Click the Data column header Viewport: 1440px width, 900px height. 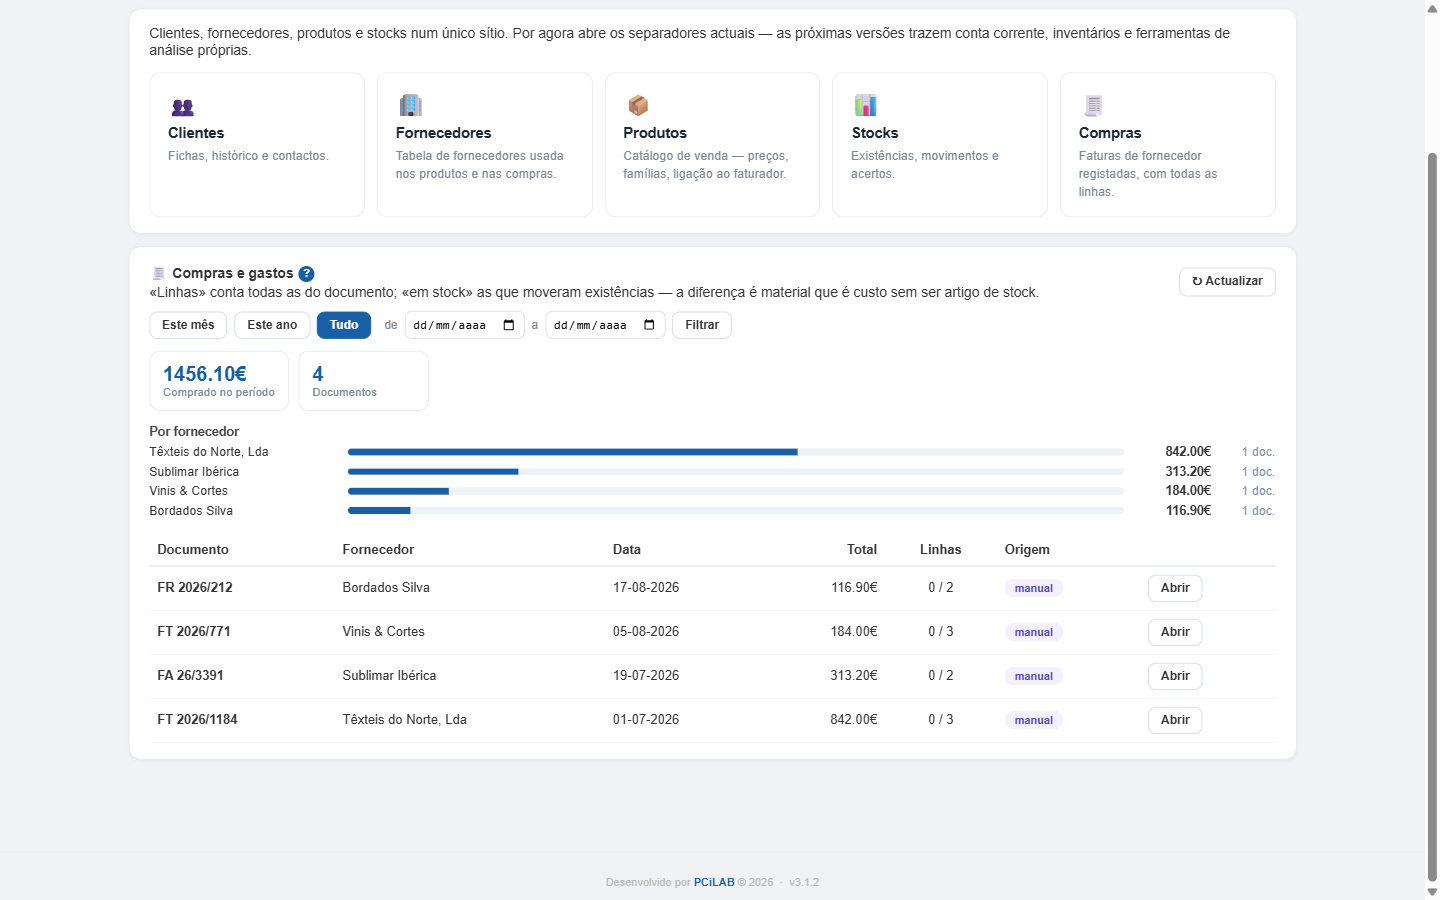[627, 550]
